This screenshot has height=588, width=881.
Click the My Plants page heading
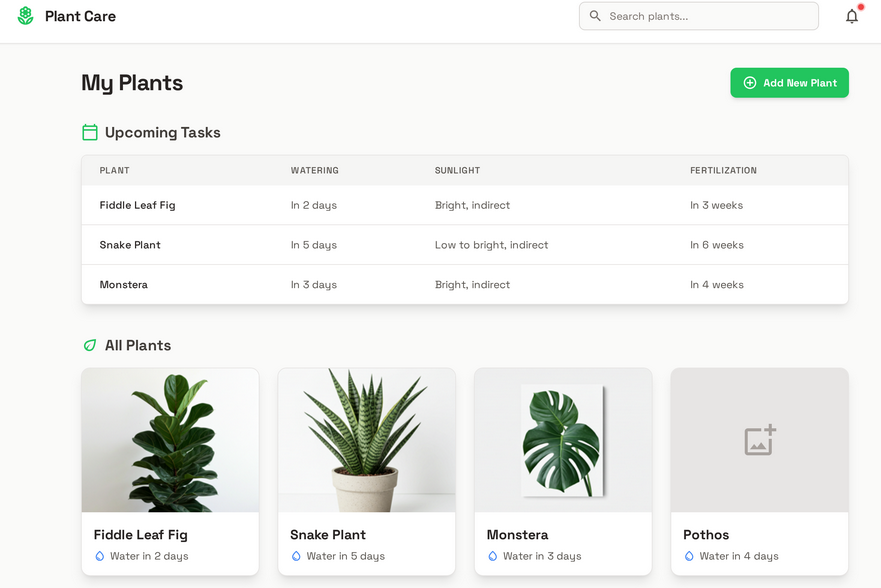click(132, 83)
